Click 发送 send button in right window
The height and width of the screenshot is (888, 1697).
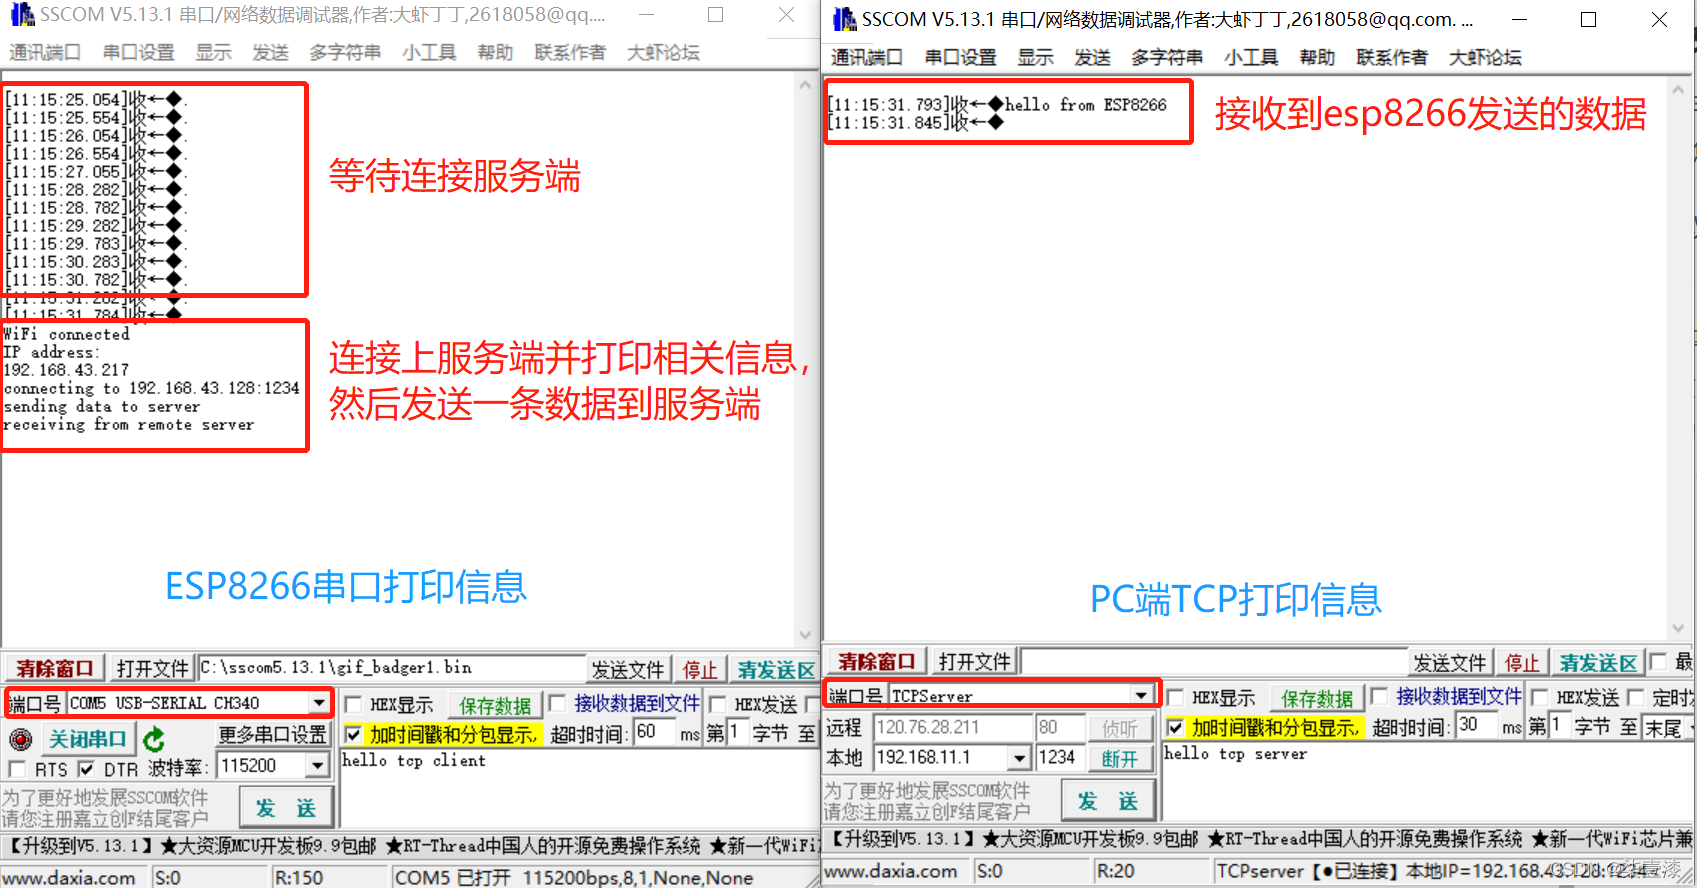[x=1107, y=801]
